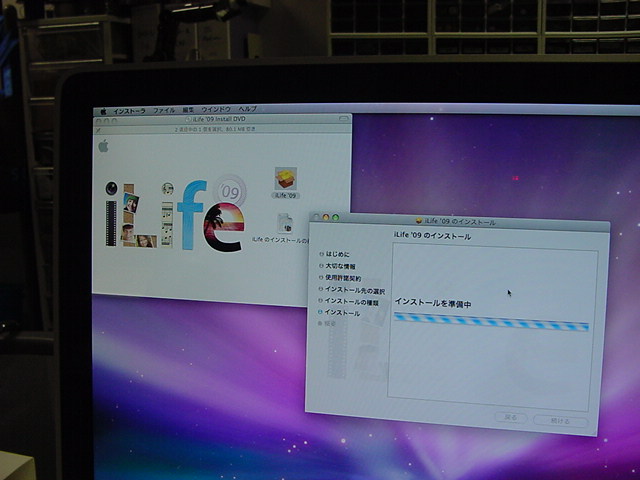Click the Finder status bar item-count text

click(216, 129)
